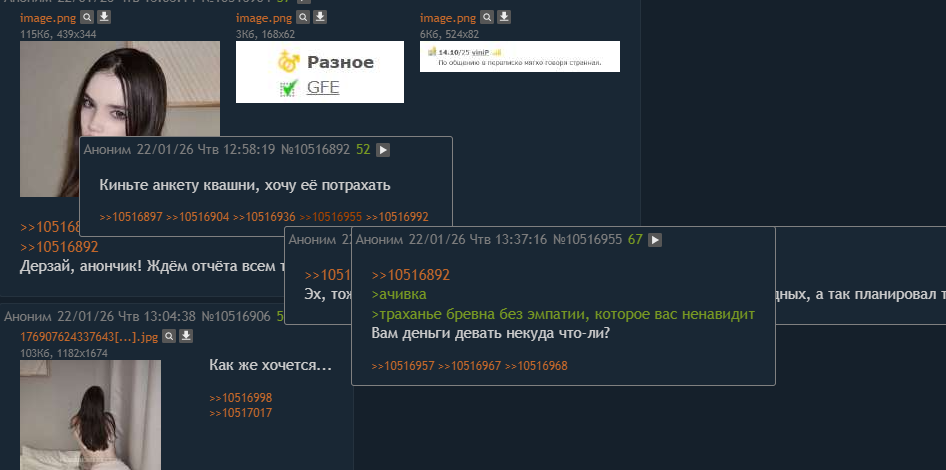Go to the reply >>10516968
The image size is (946, 470).
tap(536, 366)
